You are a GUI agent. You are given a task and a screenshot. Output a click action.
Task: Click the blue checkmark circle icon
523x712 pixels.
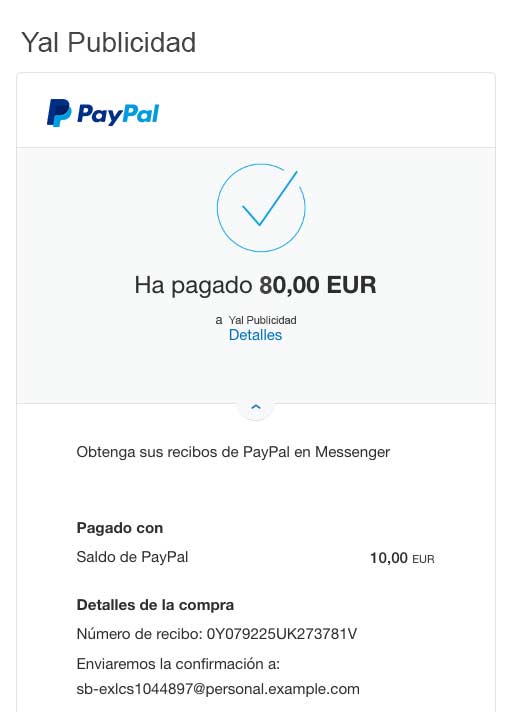coord(261,208)
